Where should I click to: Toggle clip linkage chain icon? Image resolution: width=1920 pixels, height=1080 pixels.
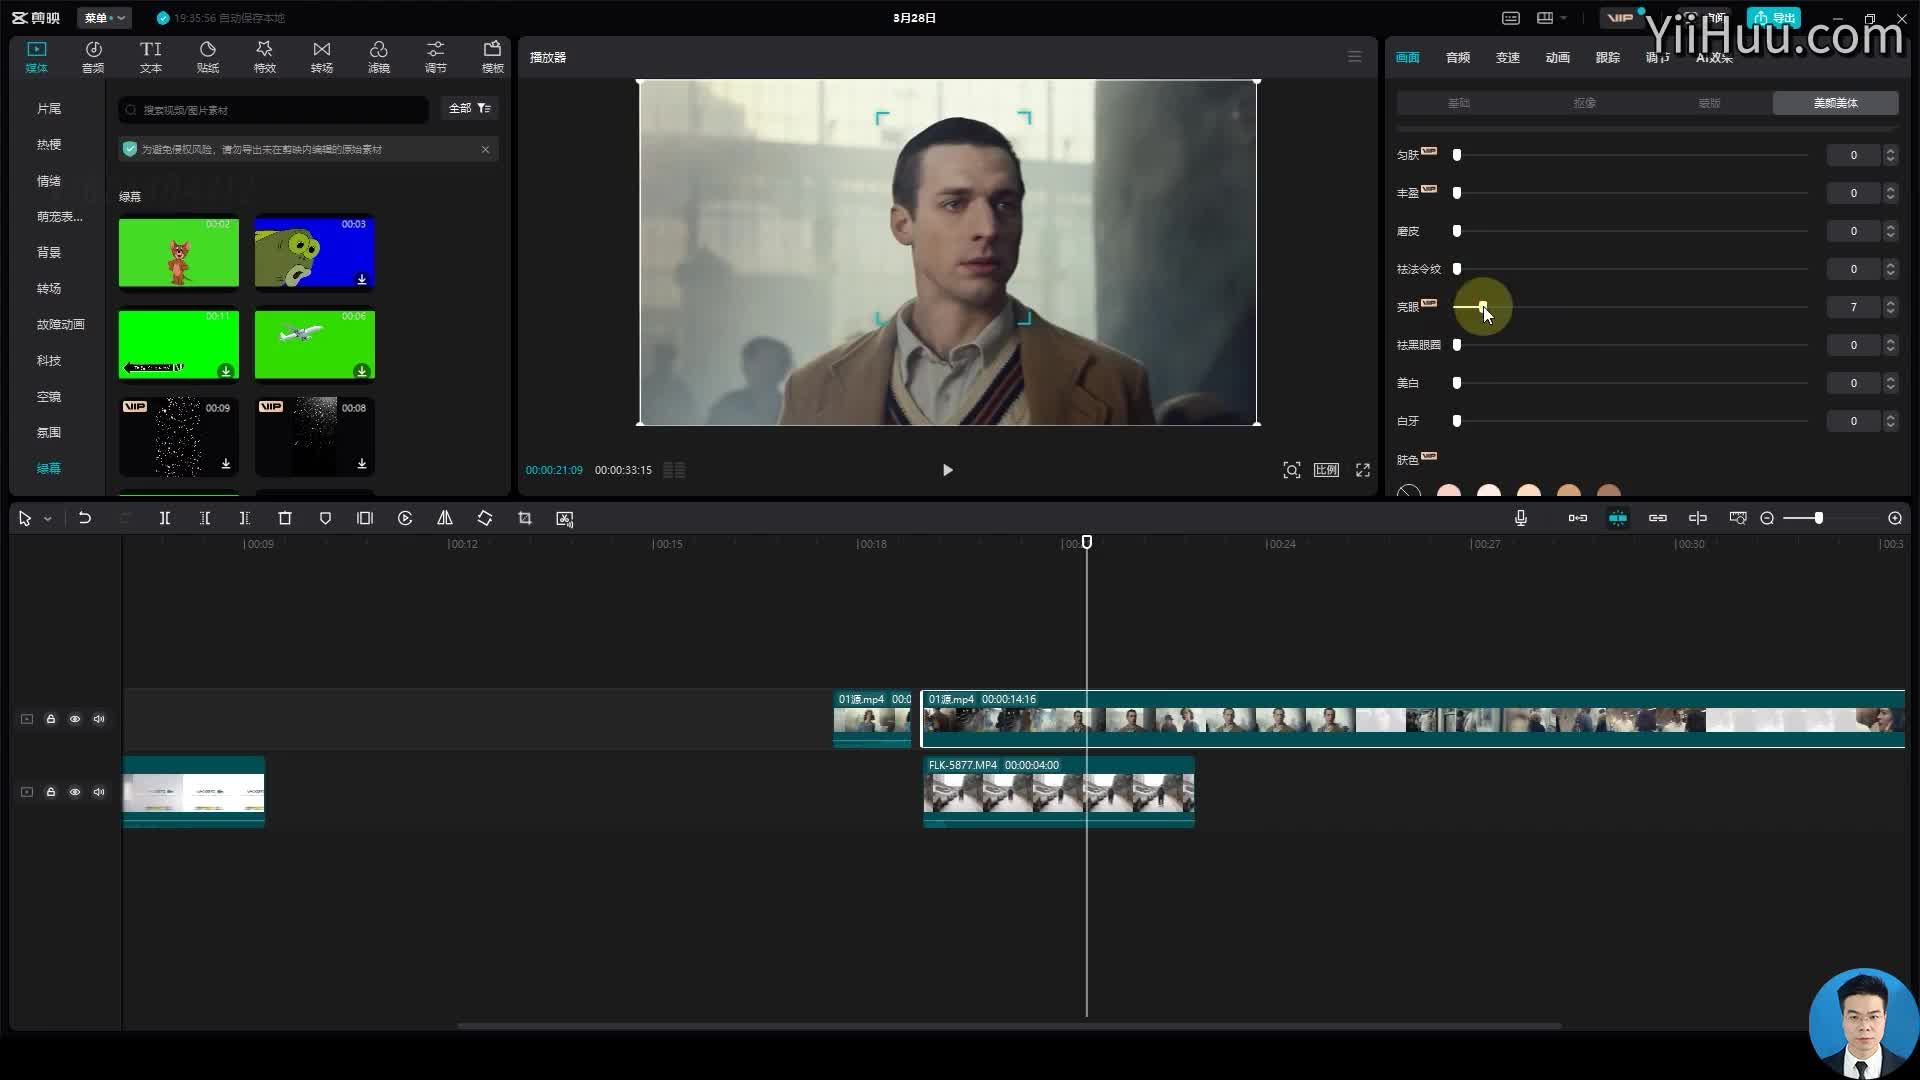point(1658,518)
